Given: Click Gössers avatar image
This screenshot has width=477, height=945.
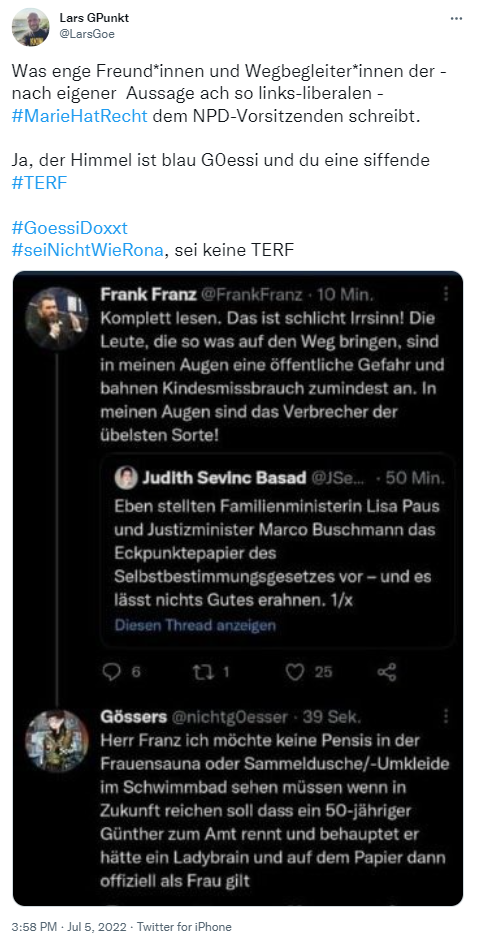Looking at the screenshot, I should [x=57, y=741].
